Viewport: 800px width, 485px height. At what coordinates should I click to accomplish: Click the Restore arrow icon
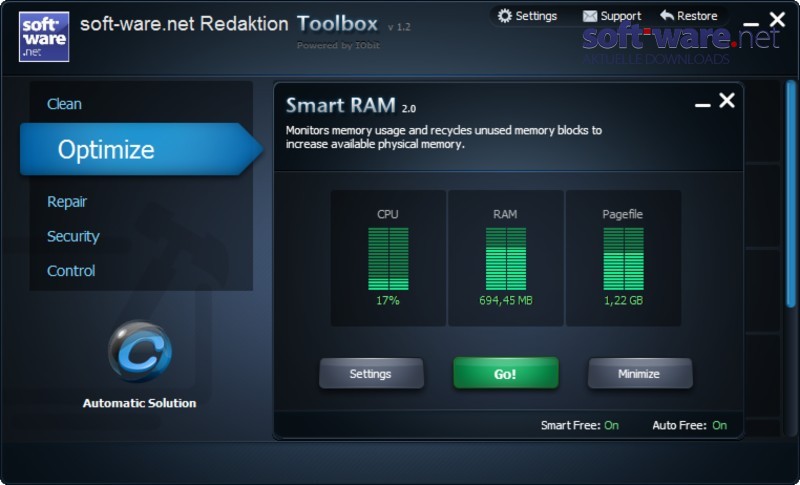(x=666, y=15)
